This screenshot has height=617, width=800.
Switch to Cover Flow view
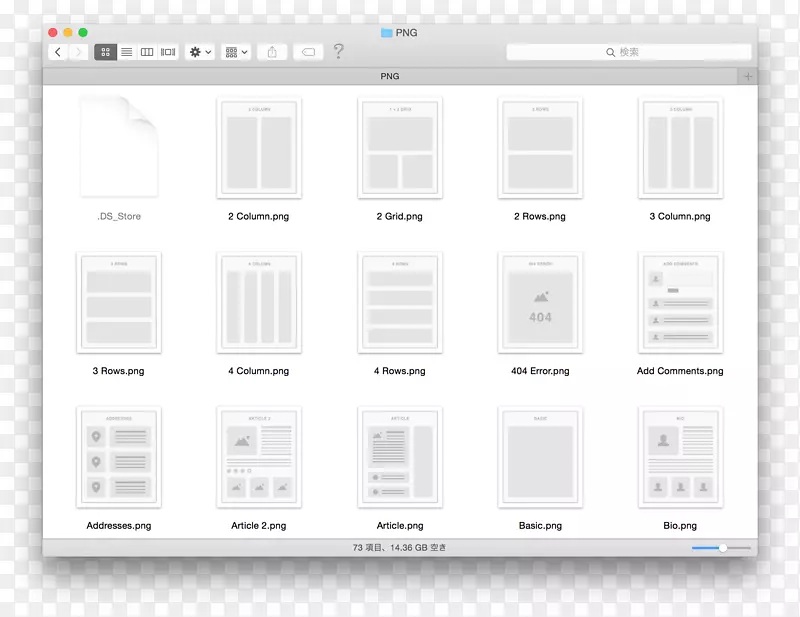click(x=168, y=52)
